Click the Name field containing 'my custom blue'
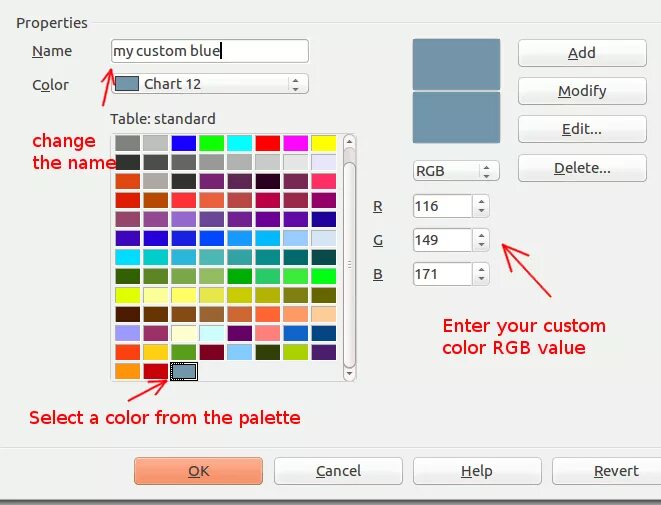The width and height of the screenshot is (661, 505). tap(210, 51)
